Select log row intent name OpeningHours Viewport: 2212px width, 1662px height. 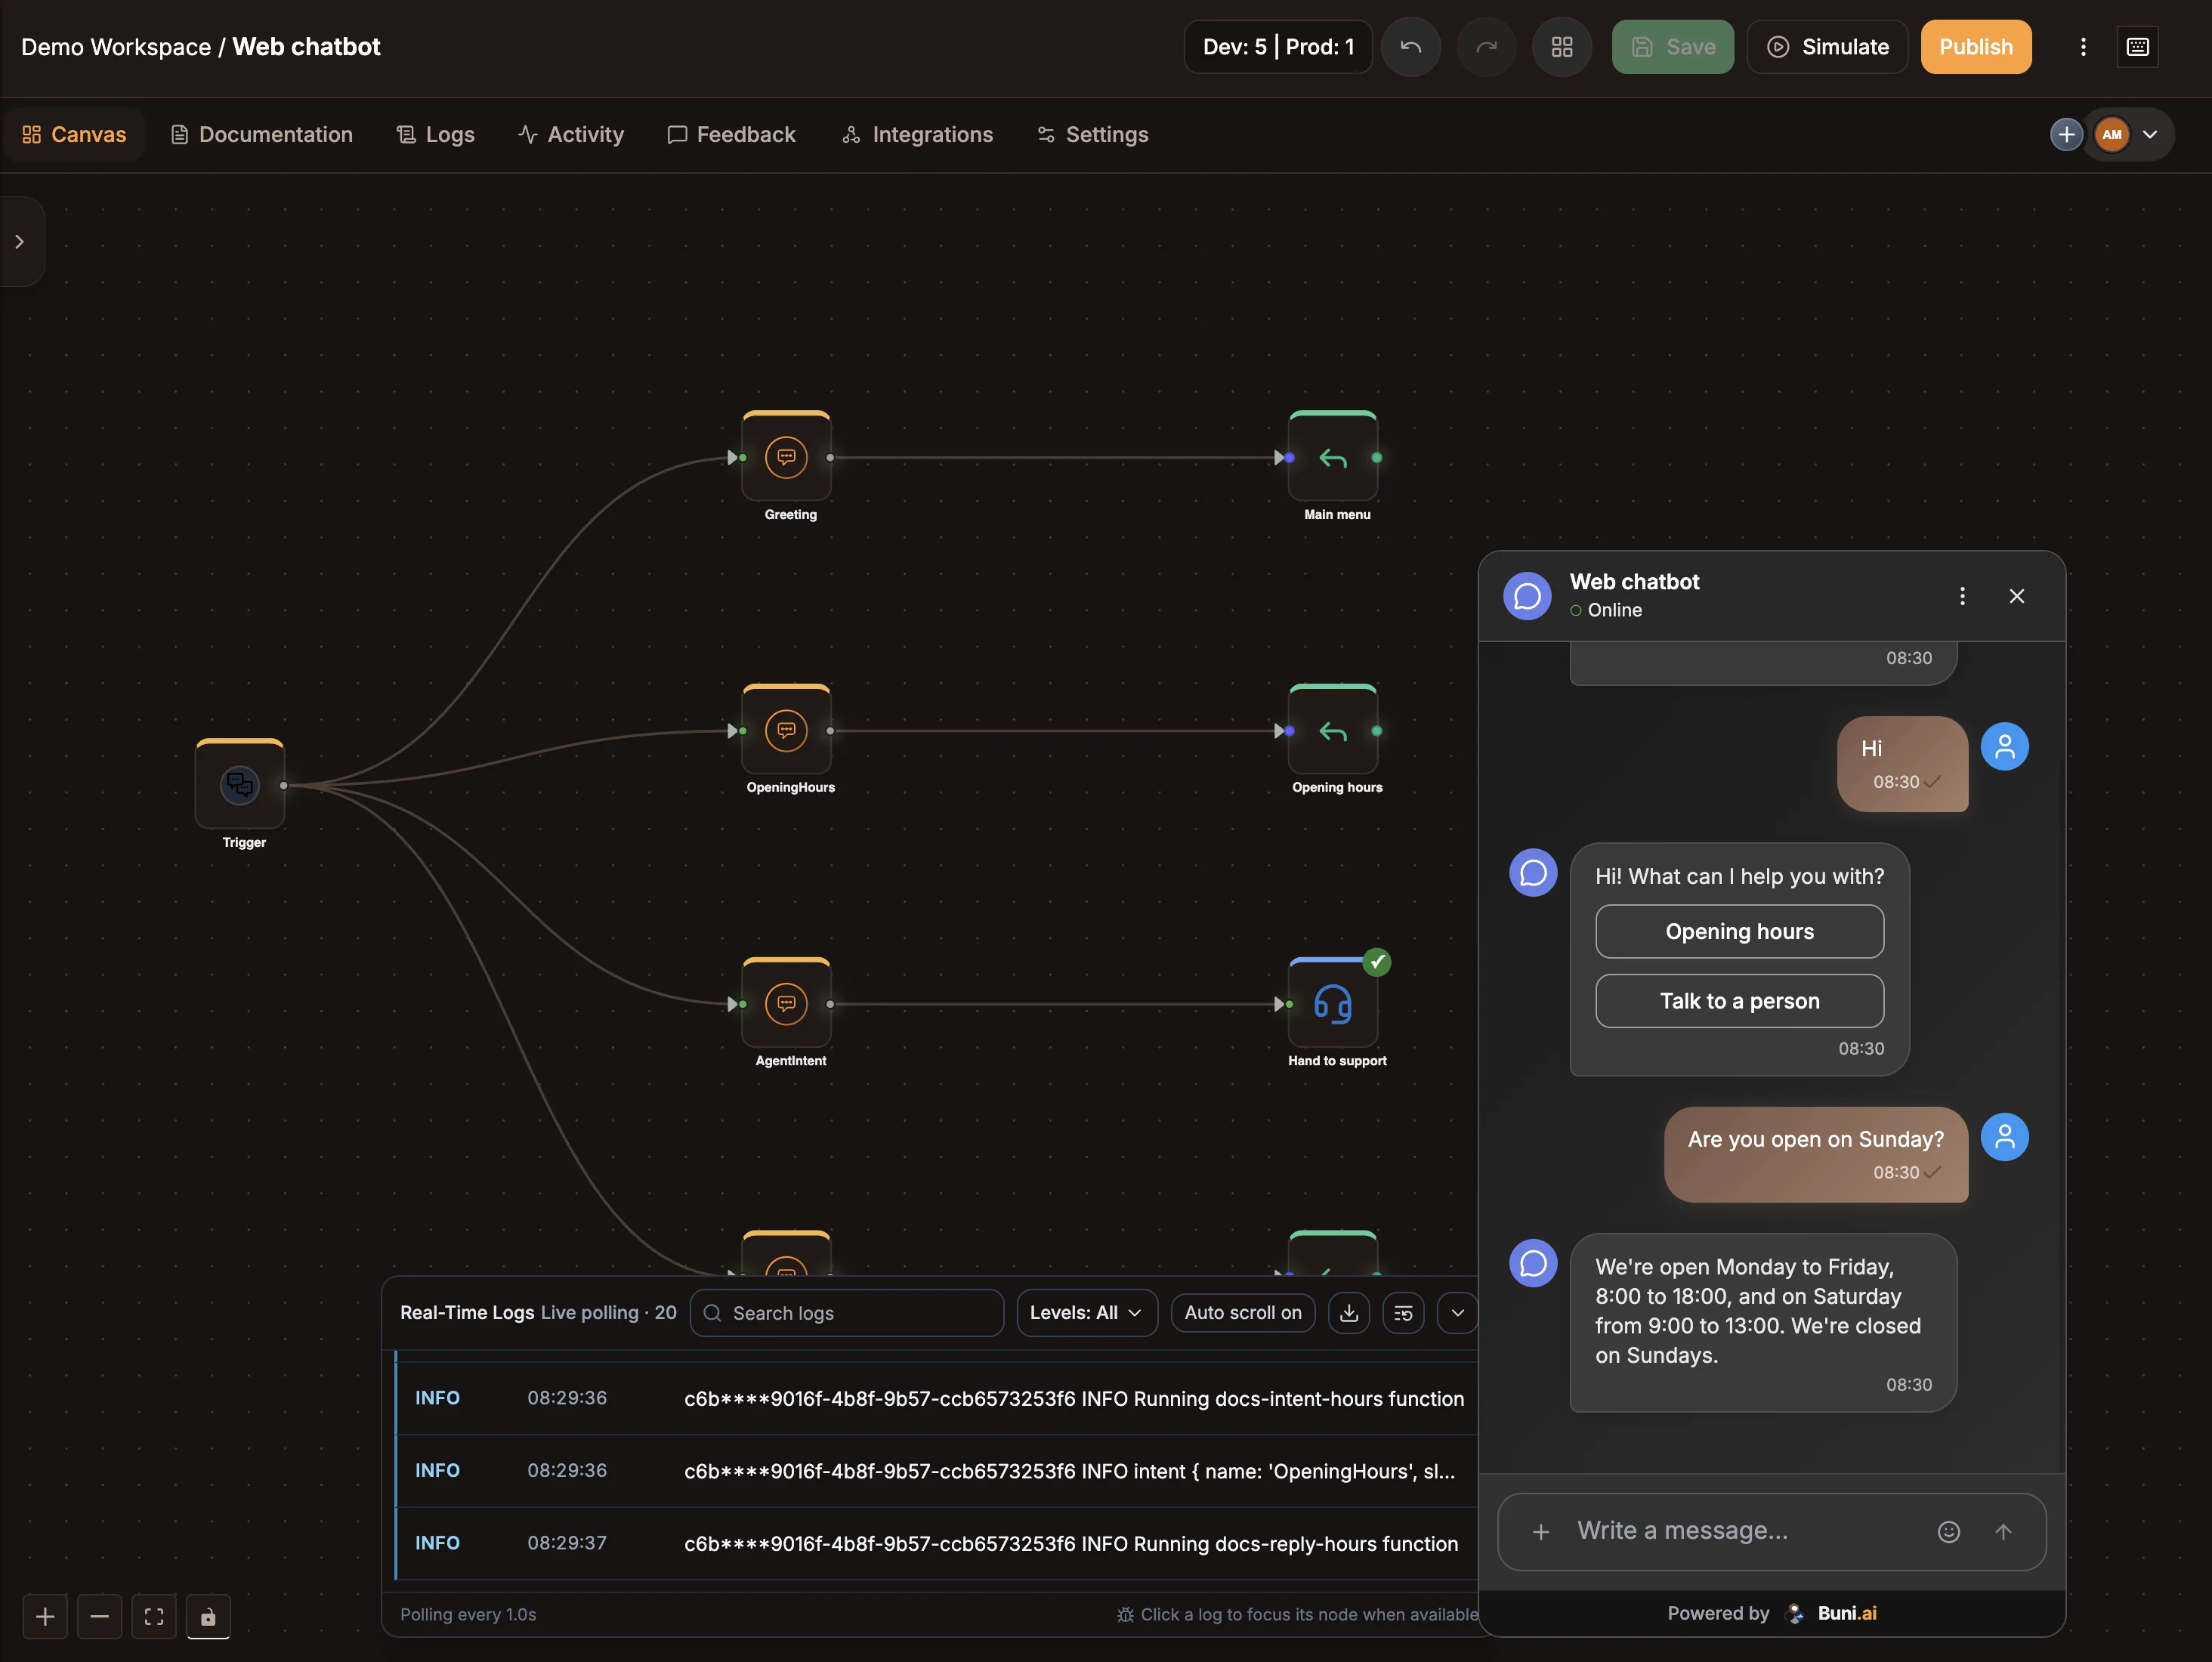(x=938, y=1470)
